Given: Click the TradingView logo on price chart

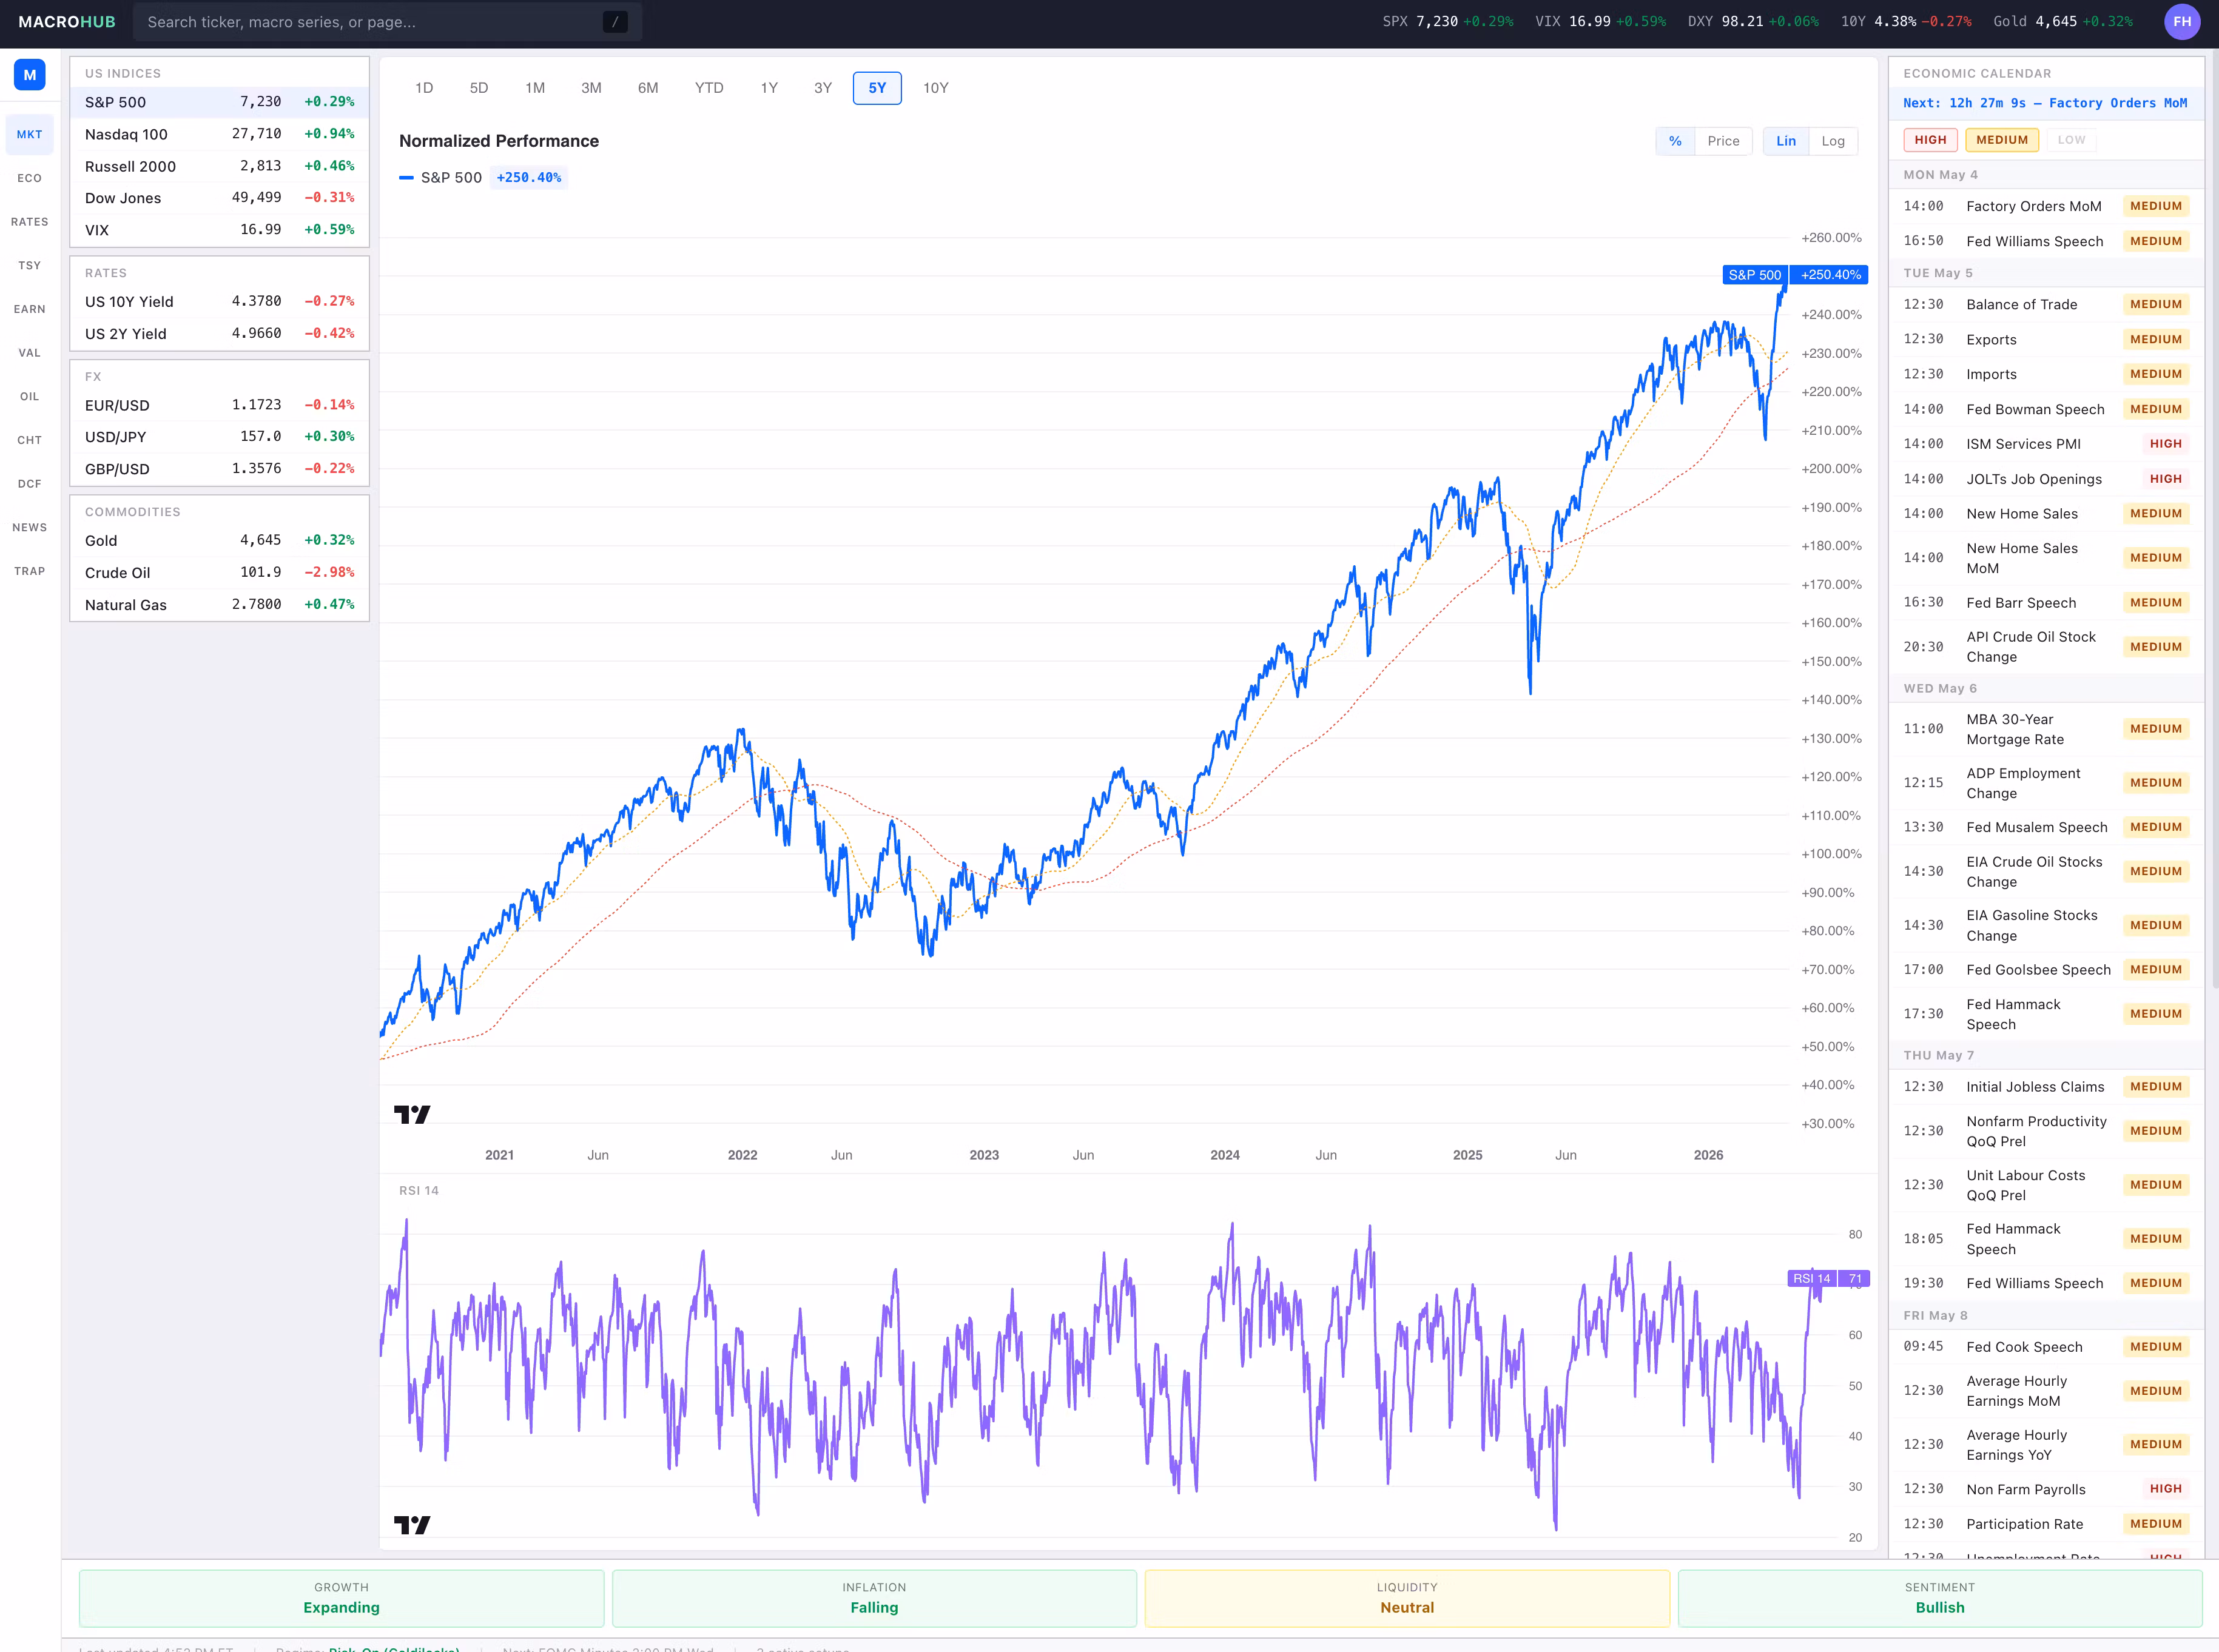Looking at the screenshot, I should 412,1114.
